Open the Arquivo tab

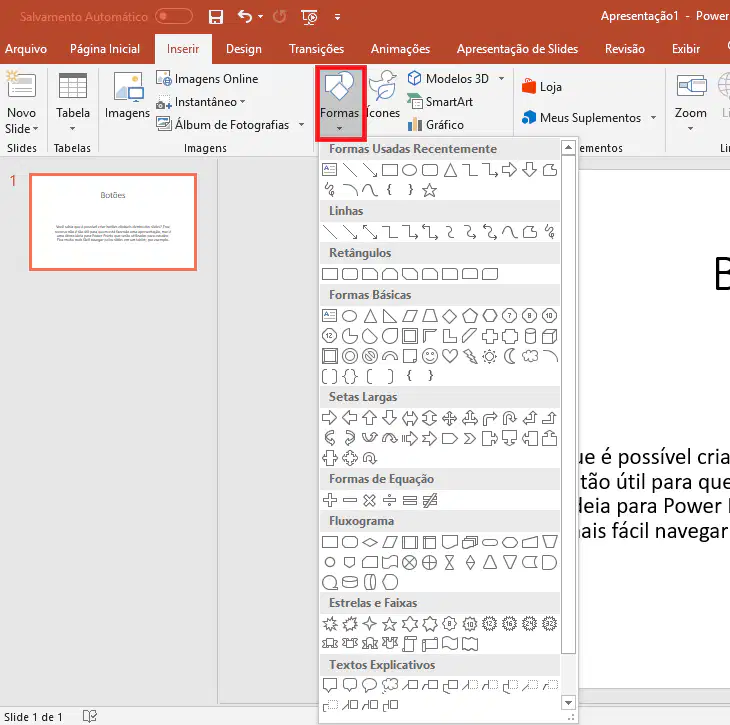click(x=26, y=49)
